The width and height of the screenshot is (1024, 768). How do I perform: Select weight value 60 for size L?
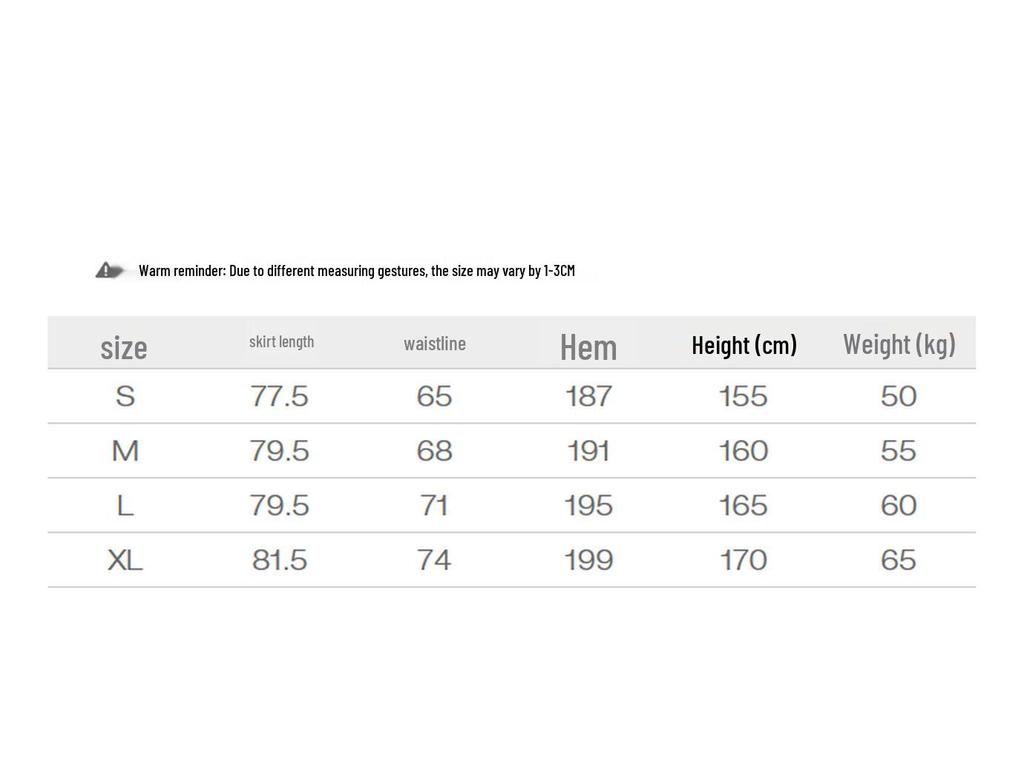click(898, 506)
